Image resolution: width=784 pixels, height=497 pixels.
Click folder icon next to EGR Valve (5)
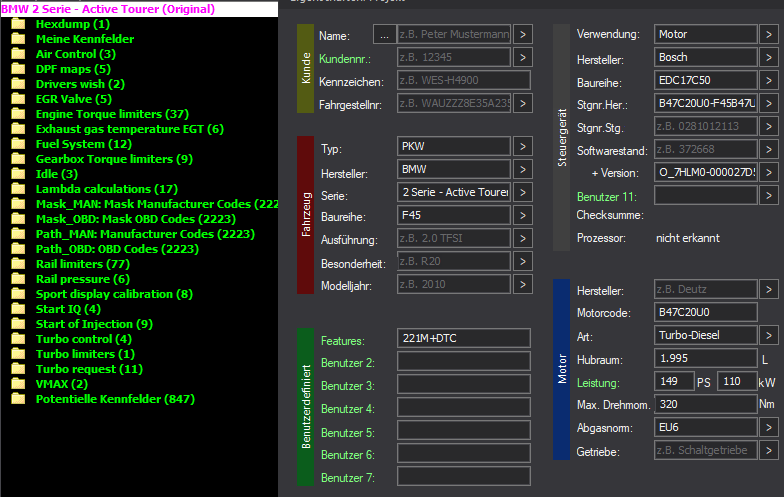(x=18, y=99)
